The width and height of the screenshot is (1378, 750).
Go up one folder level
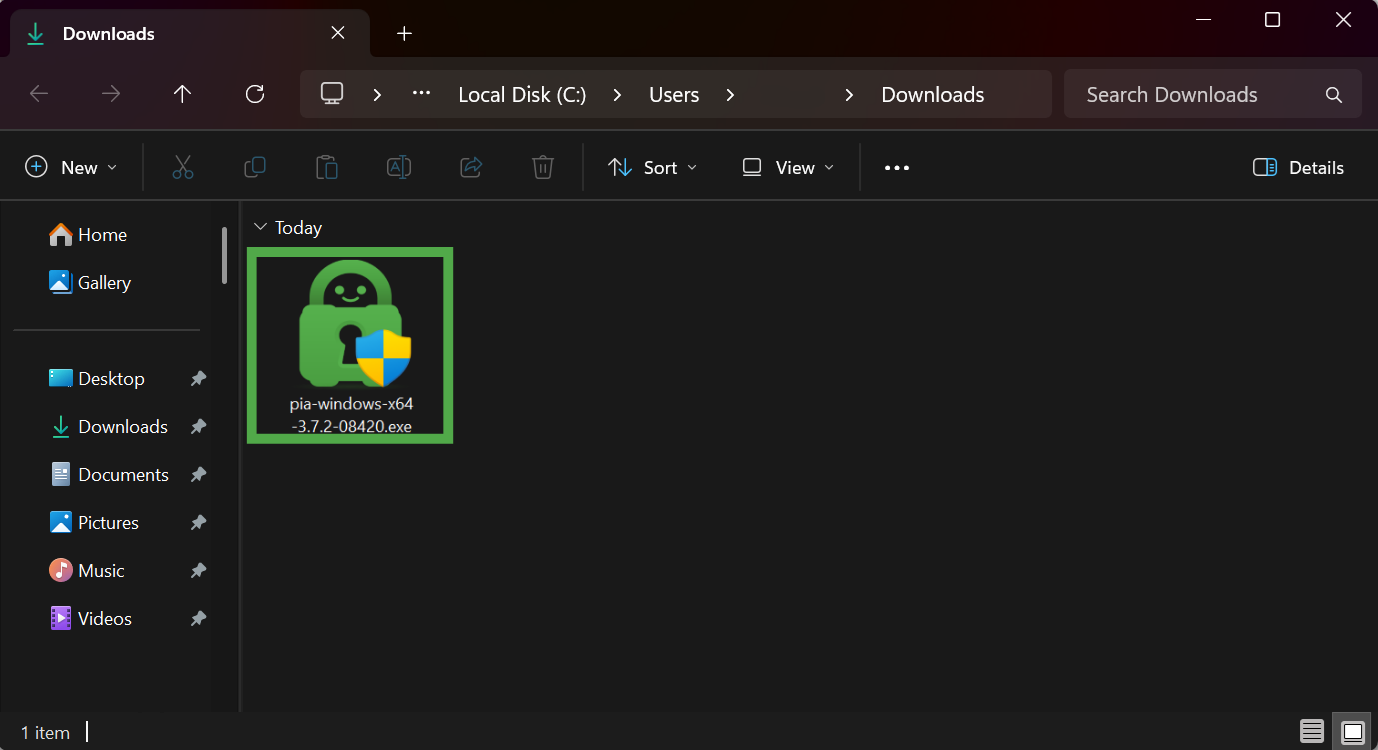pyautogui.click(x=182, y=94)
